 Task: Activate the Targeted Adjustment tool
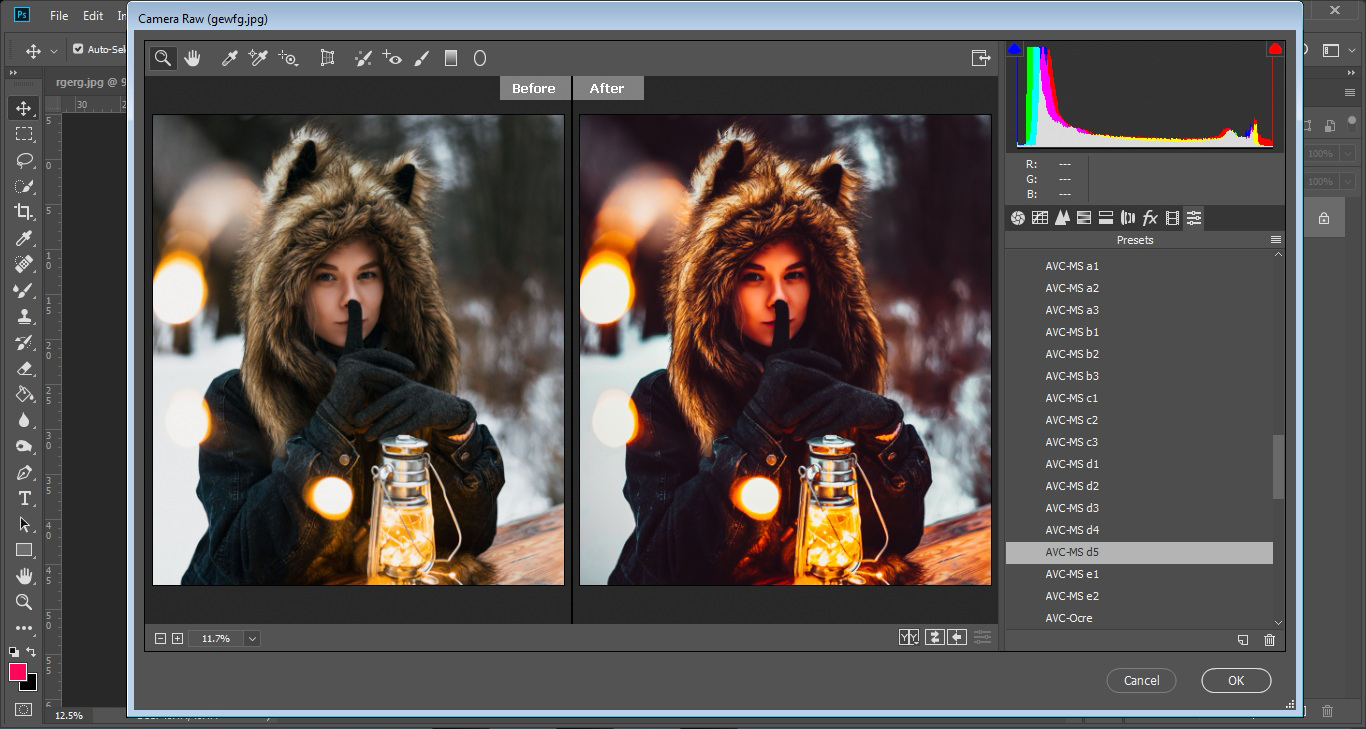[x=289, y=58]
